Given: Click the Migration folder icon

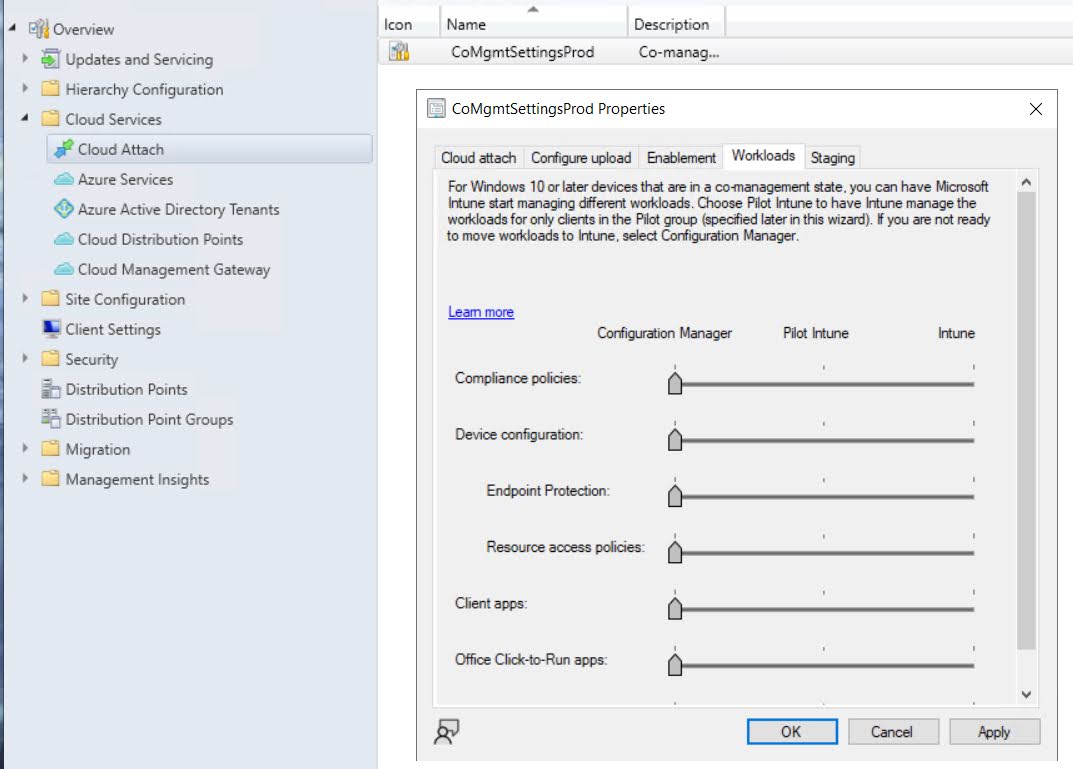Looking at the screenshot, I should [x=51, y=449].
